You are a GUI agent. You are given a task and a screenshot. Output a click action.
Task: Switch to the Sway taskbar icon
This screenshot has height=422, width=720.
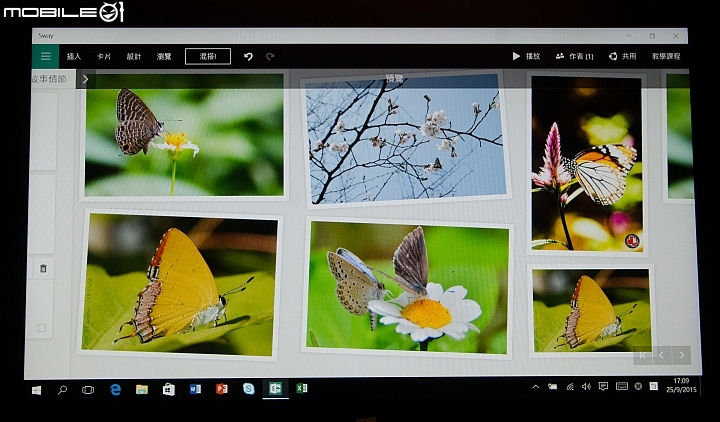276,389
